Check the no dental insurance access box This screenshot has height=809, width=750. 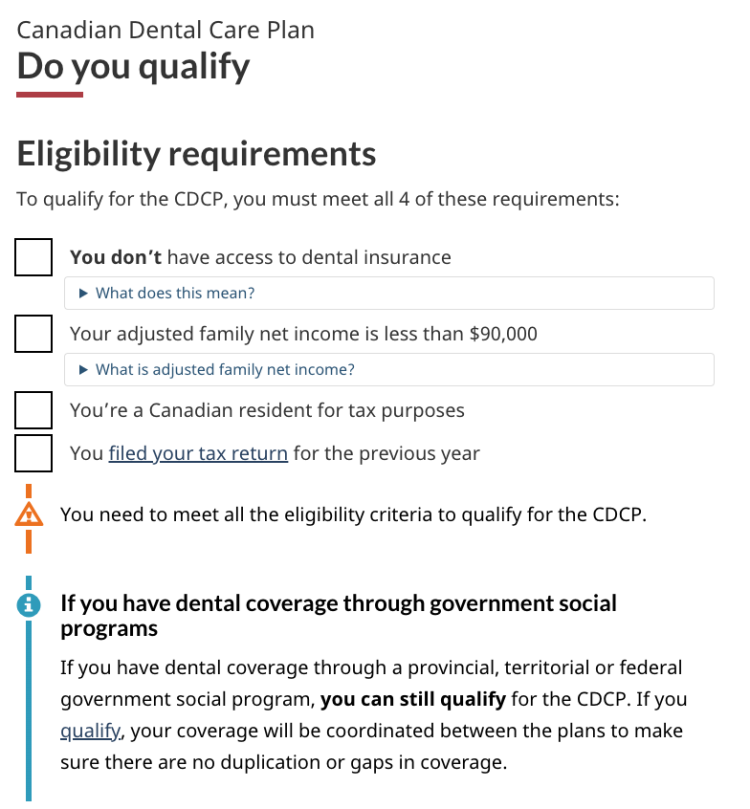pyautogui.click(x=33, y=257)
